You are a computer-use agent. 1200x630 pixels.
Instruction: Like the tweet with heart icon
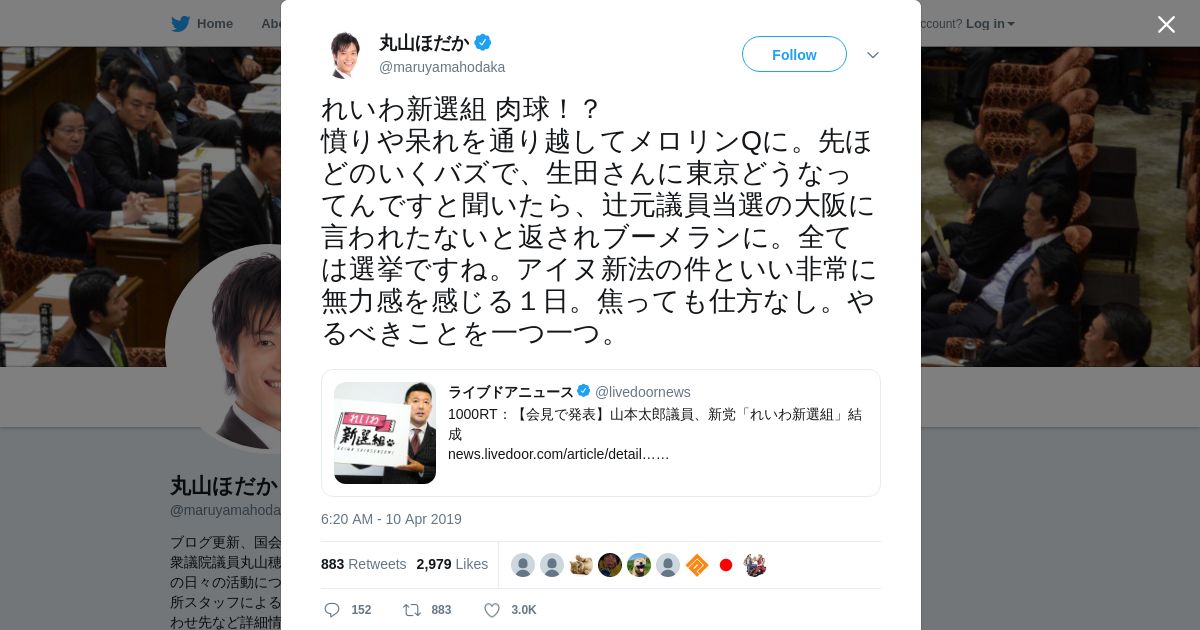(x=491, y=610)
